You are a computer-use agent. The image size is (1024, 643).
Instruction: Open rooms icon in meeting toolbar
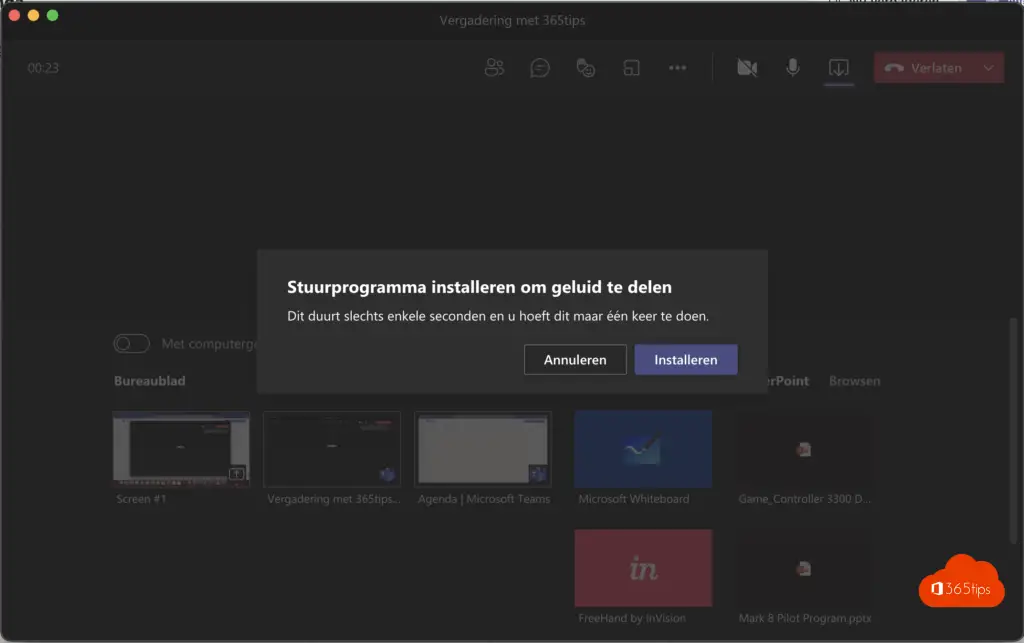632,68
